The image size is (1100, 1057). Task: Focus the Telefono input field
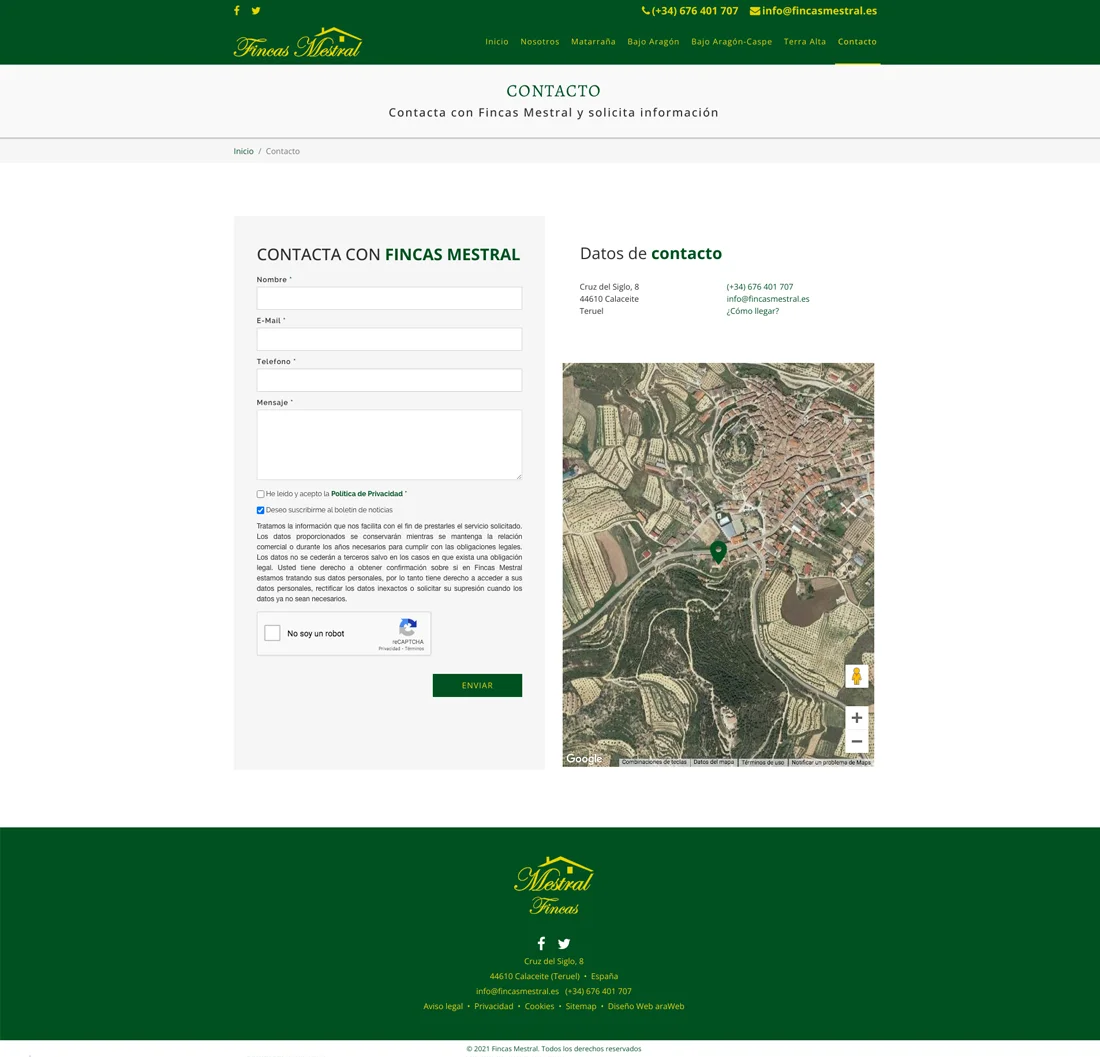(389, 379)
